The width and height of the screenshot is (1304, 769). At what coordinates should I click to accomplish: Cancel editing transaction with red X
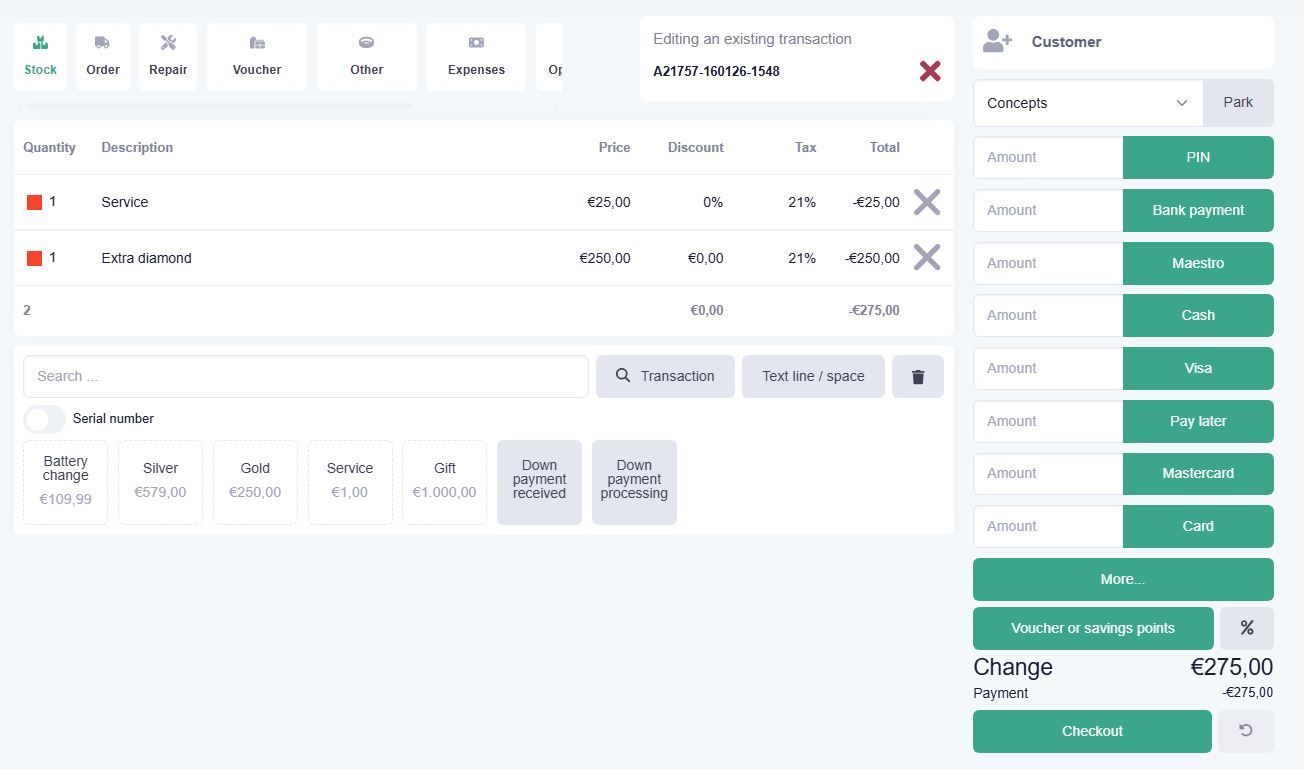(930, 71)
